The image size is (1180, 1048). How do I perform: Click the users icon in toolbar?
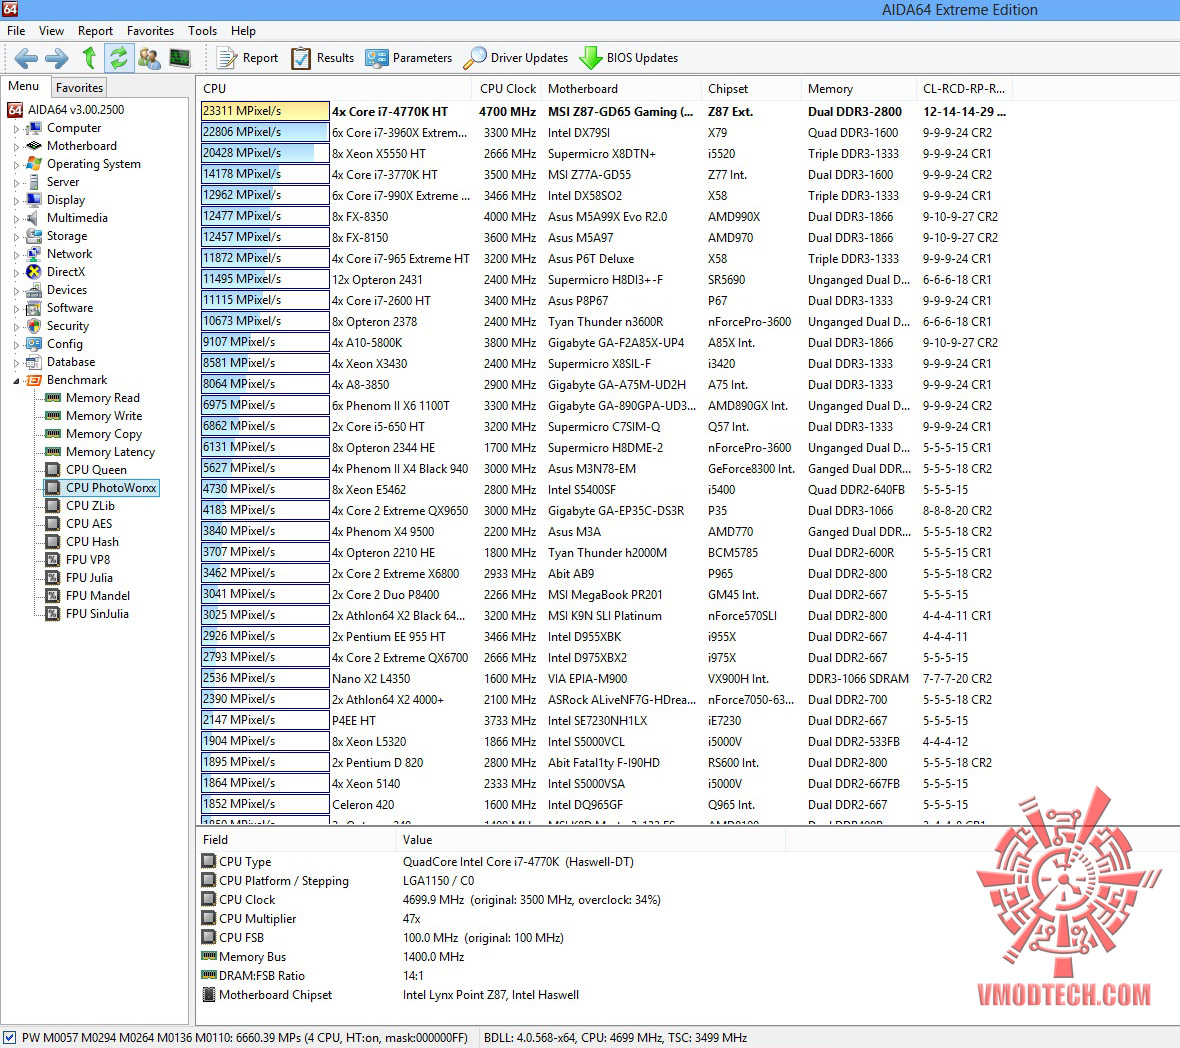149,58
